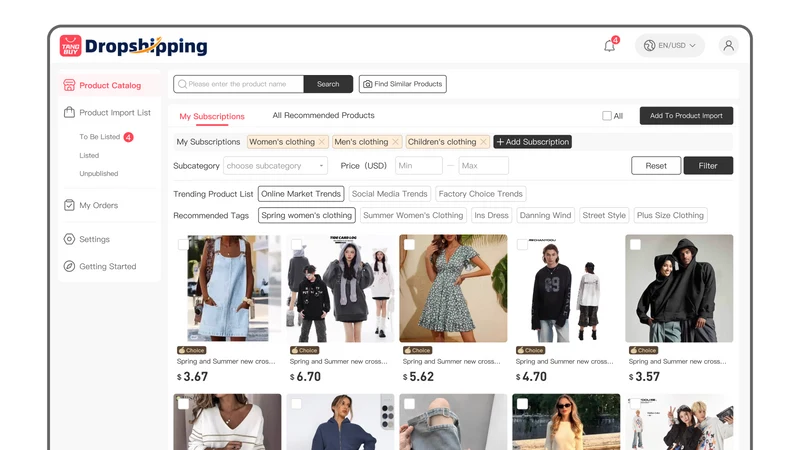Click the Max price field
Viewport: 800px width, 450px height.
coord(483,166)
